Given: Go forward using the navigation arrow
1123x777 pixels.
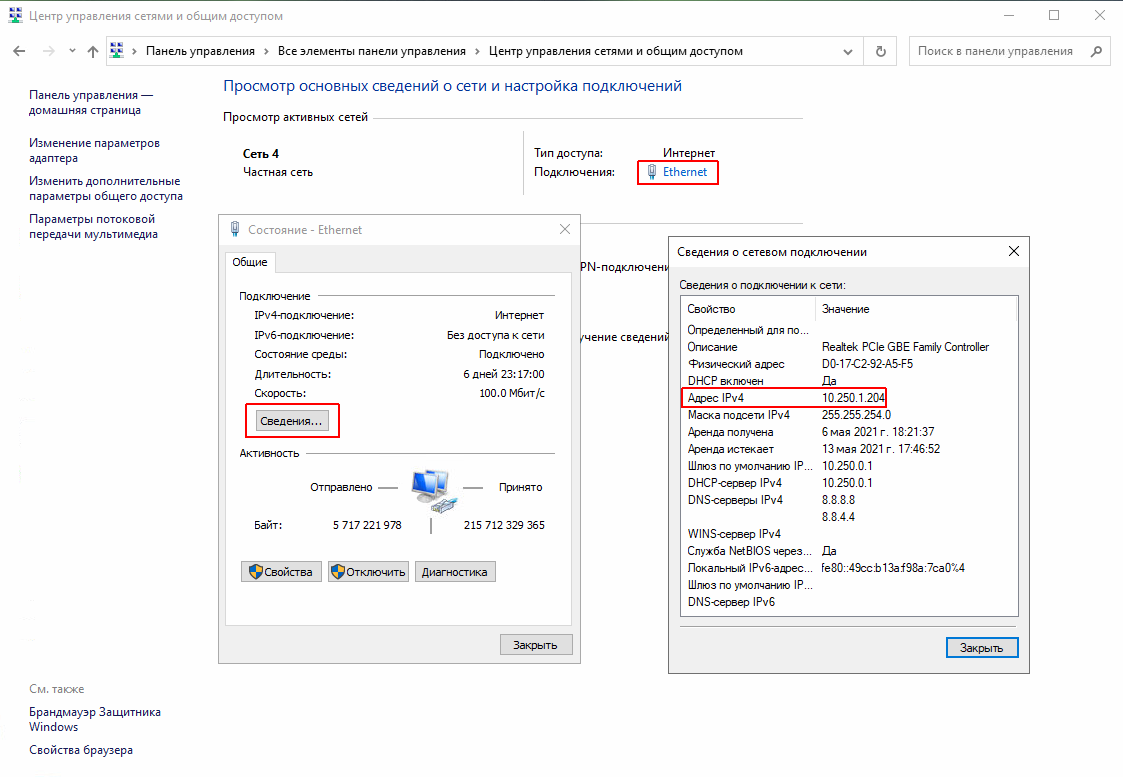Looking at the screenshot, I should pyautogui.click(x=49, y=51).
